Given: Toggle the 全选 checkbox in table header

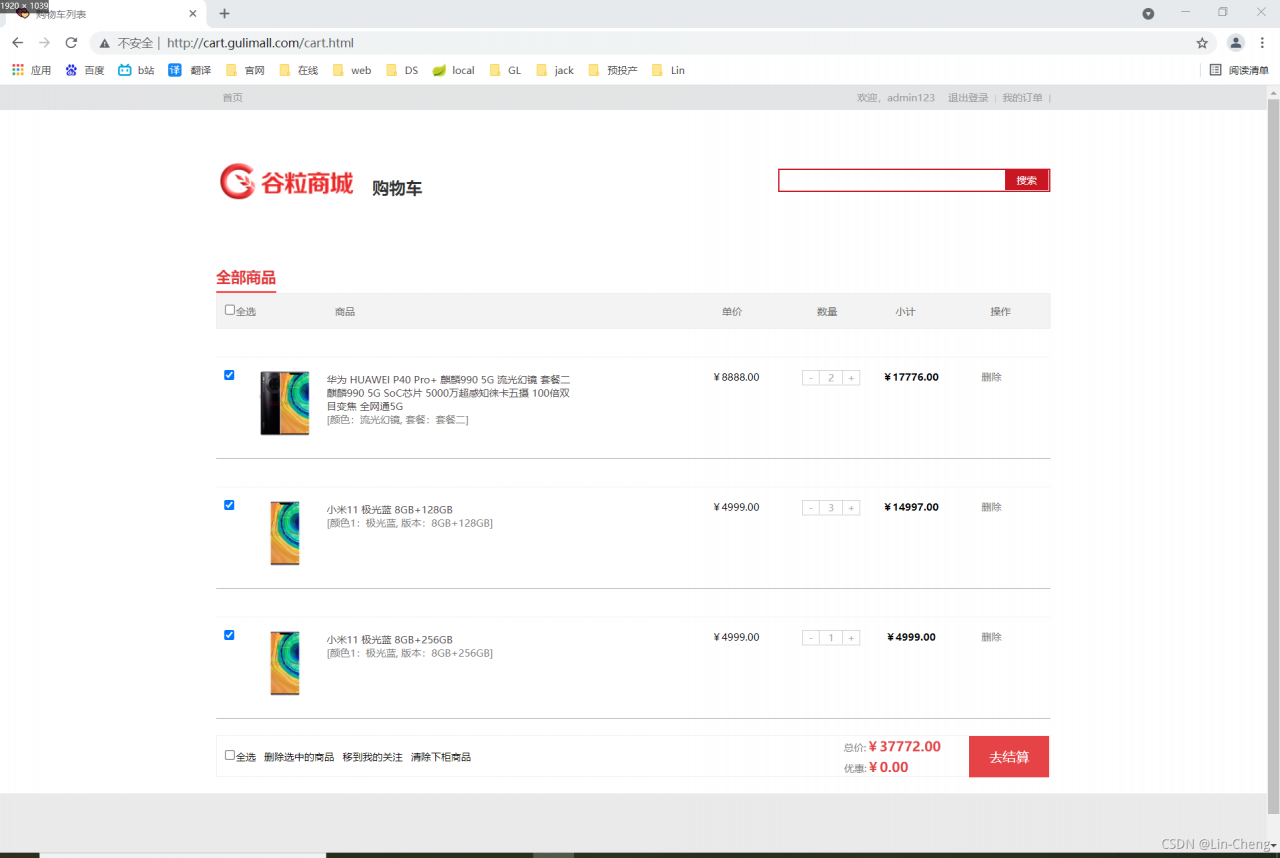Looking at the screenshot, I should (230, 310).
